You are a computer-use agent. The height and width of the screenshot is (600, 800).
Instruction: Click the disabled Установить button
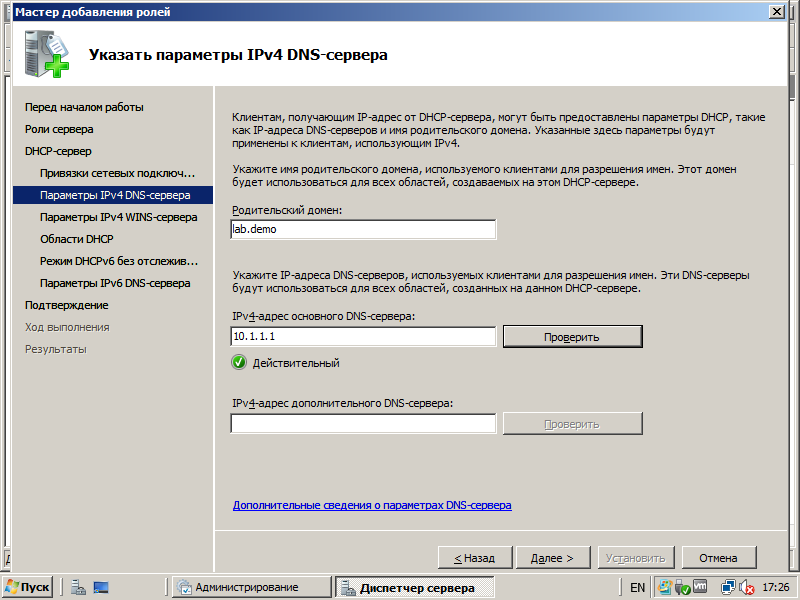click(636, 558)
